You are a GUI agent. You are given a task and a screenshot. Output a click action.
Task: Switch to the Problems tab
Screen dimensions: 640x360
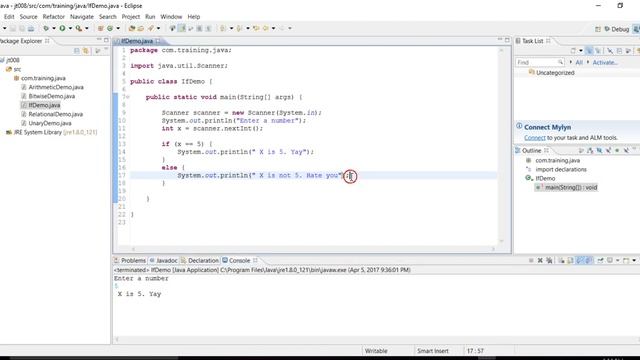coord(130,260)
